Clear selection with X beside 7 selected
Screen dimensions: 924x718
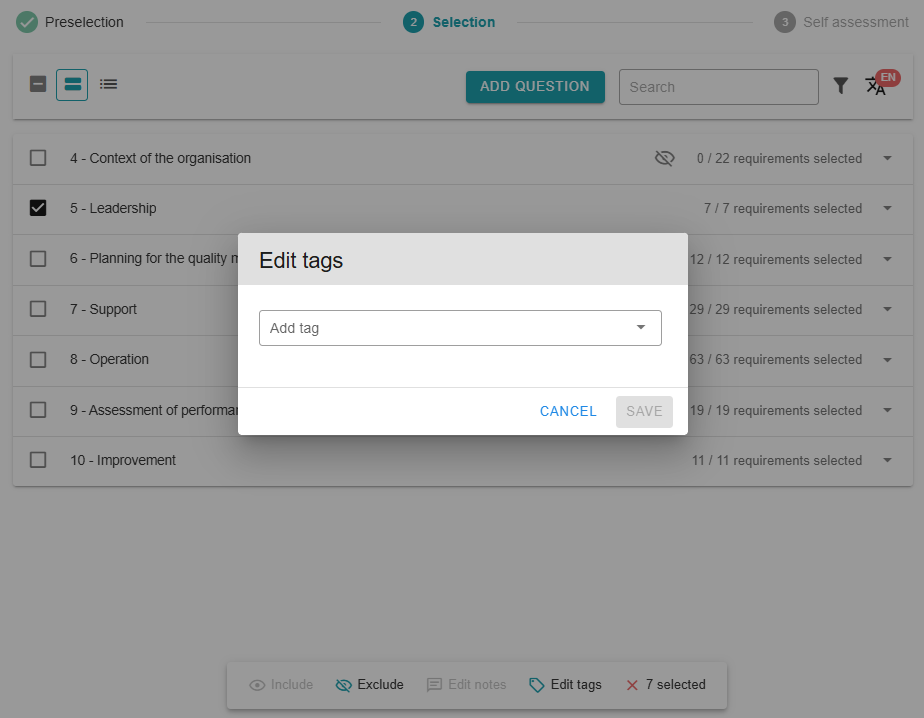(632, 685)
